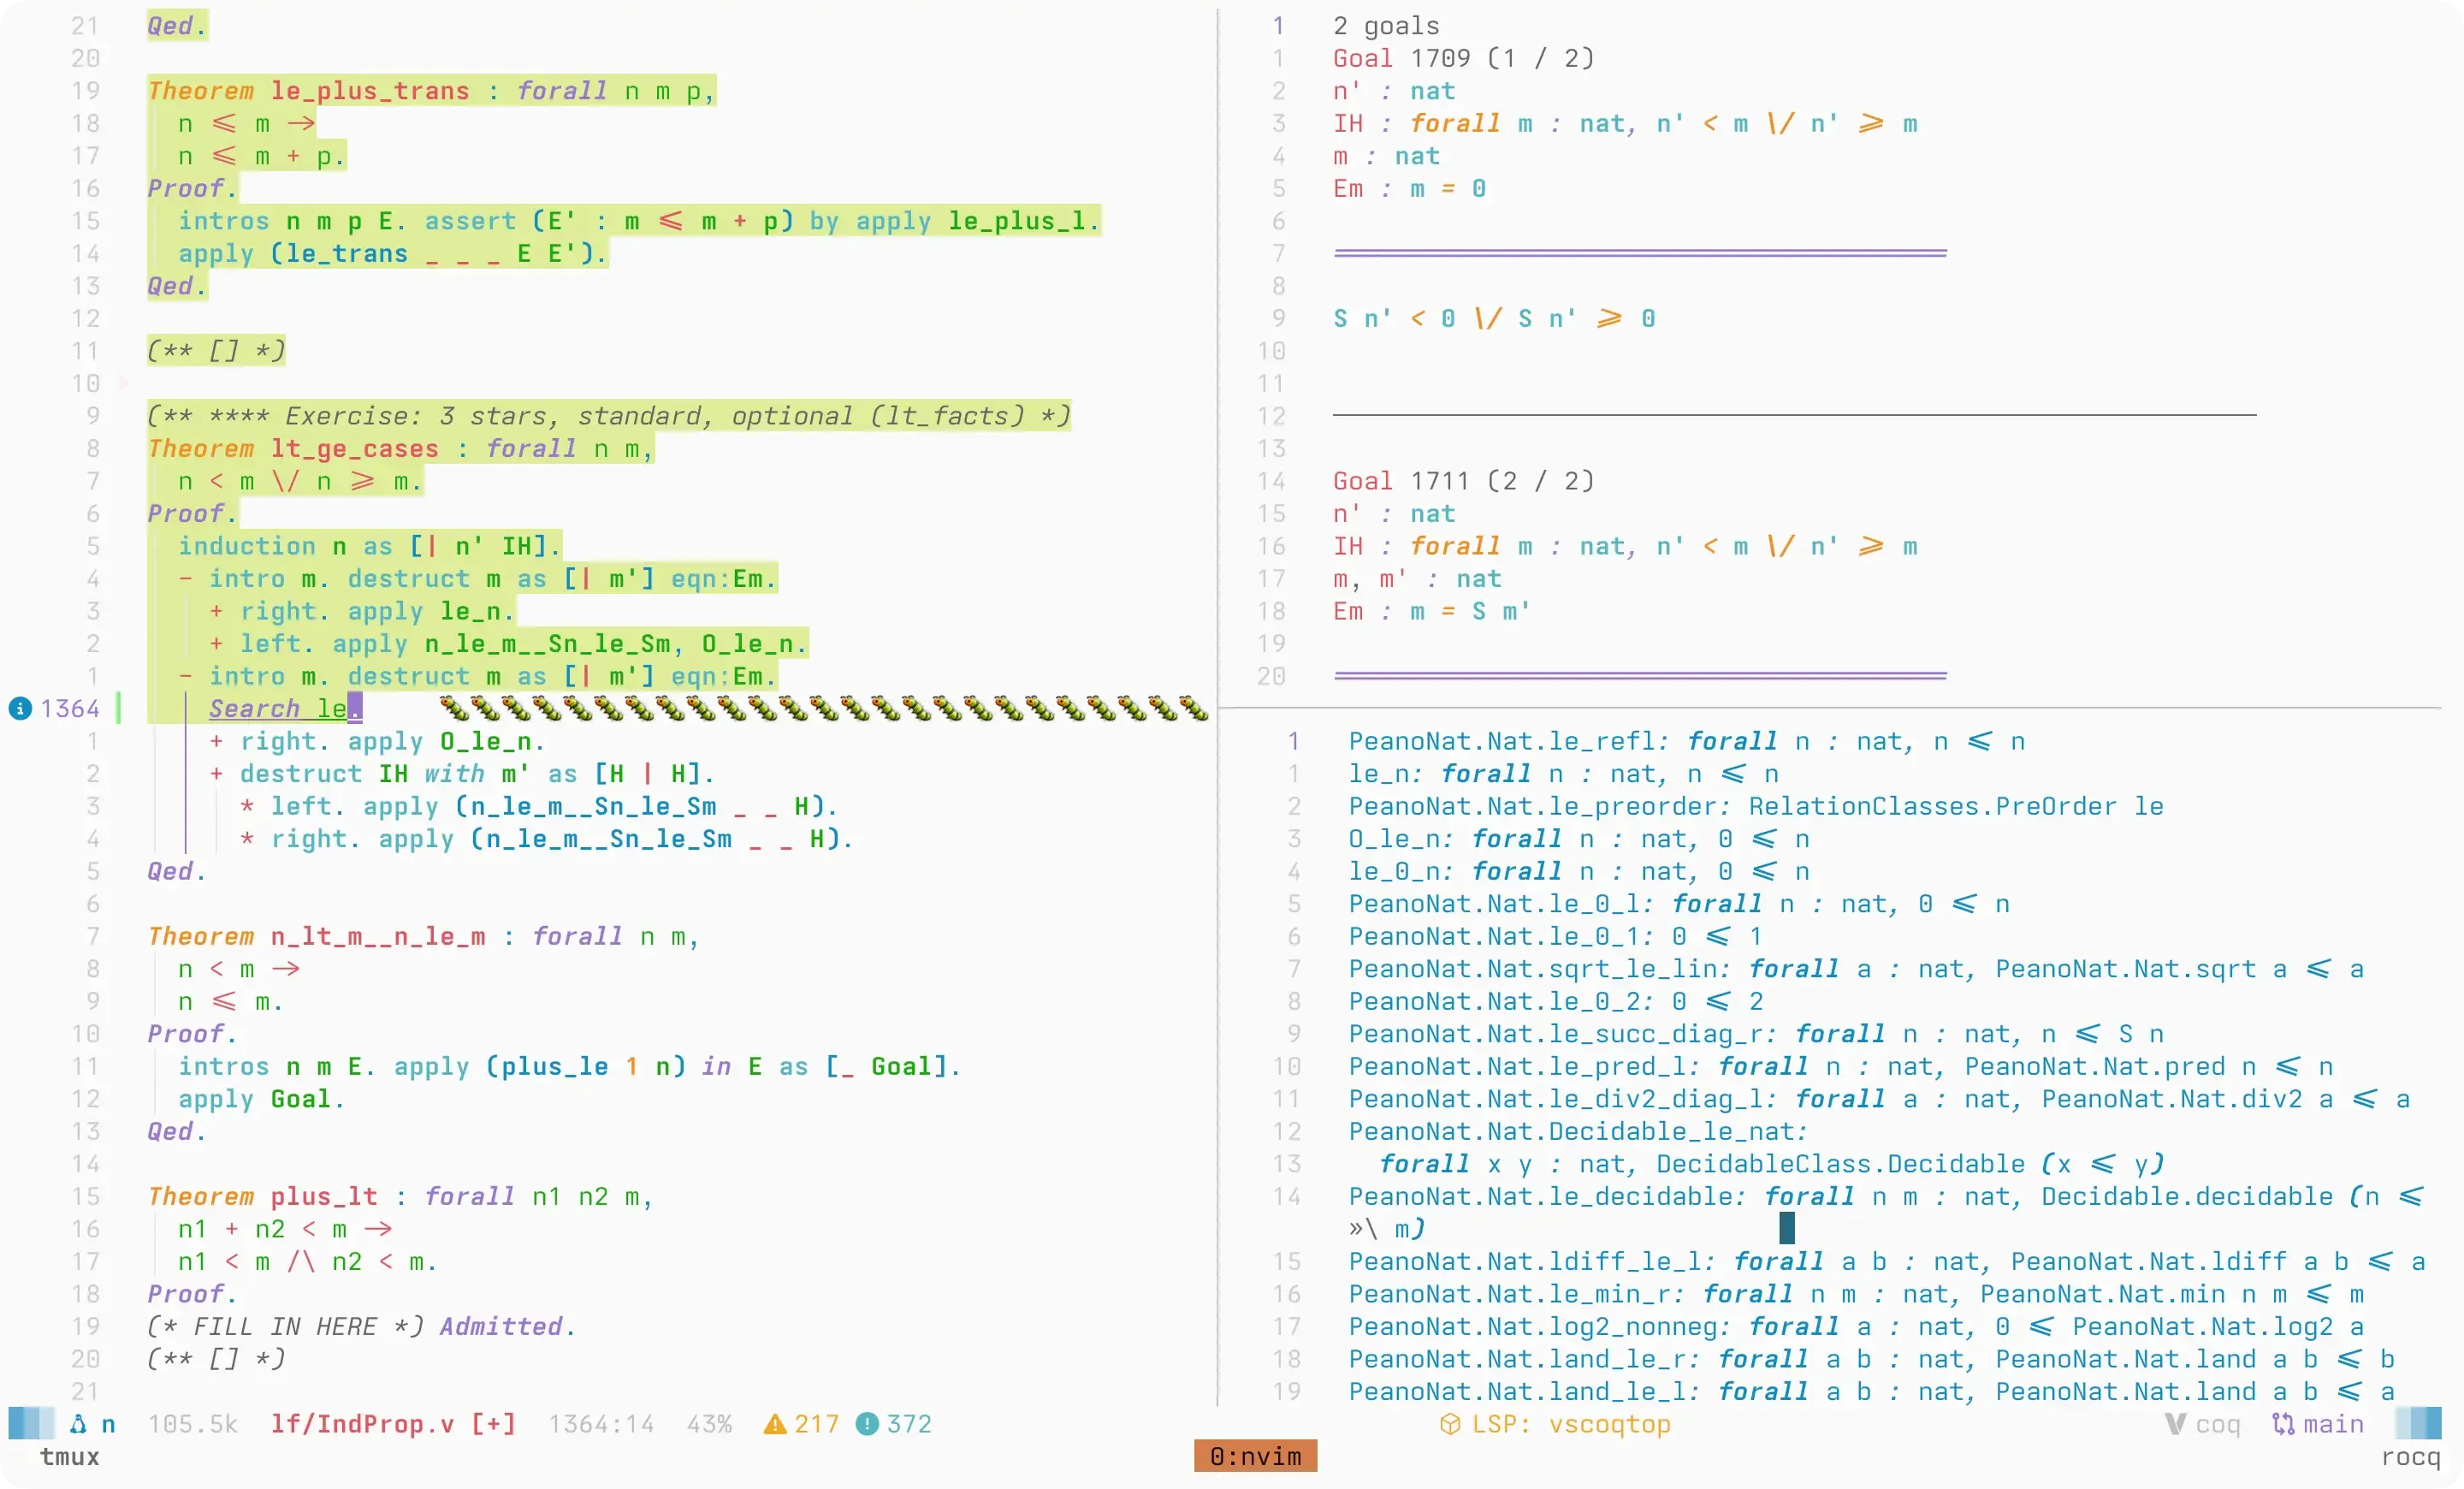This screenshot has width=2464, height=1489.
Task: Click the O_le_n search result entry
Action: pos(1579,839)
